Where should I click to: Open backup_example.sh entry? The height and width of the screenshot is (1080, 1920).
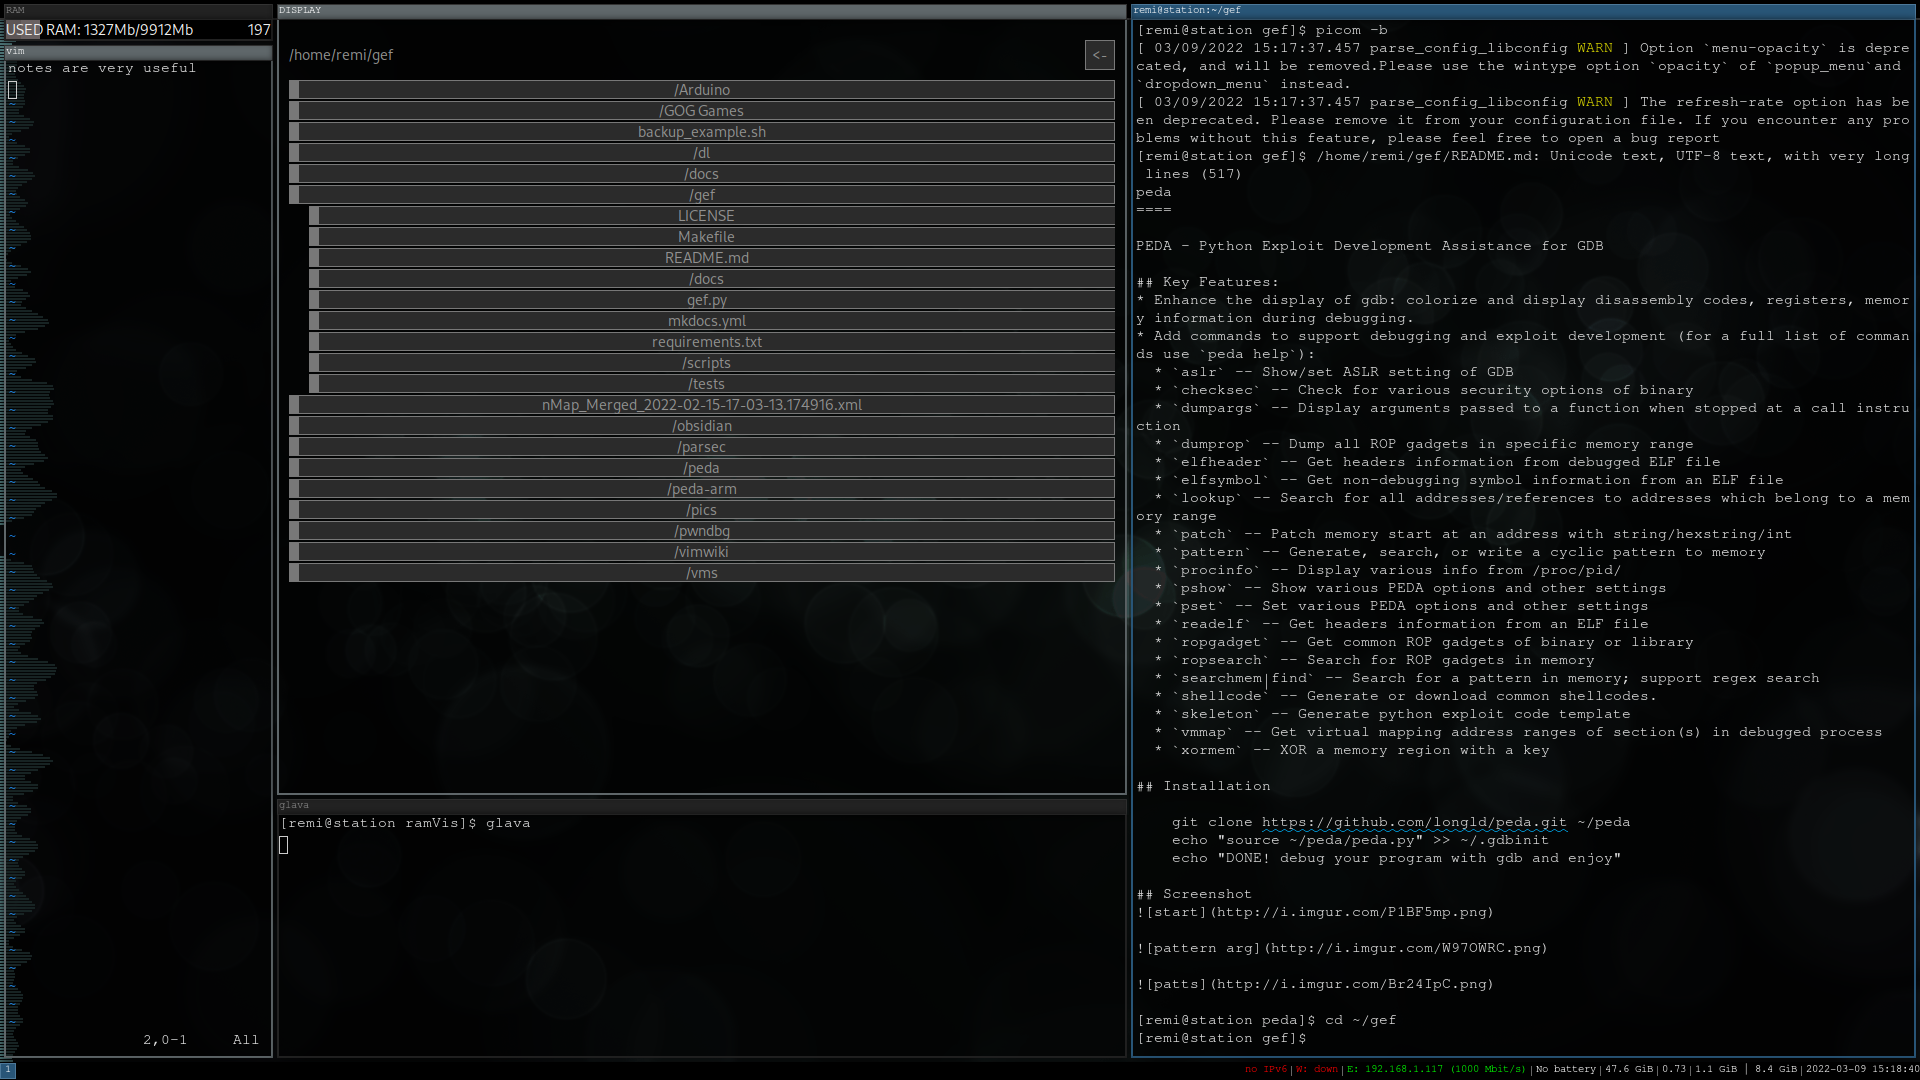[702, 132]
